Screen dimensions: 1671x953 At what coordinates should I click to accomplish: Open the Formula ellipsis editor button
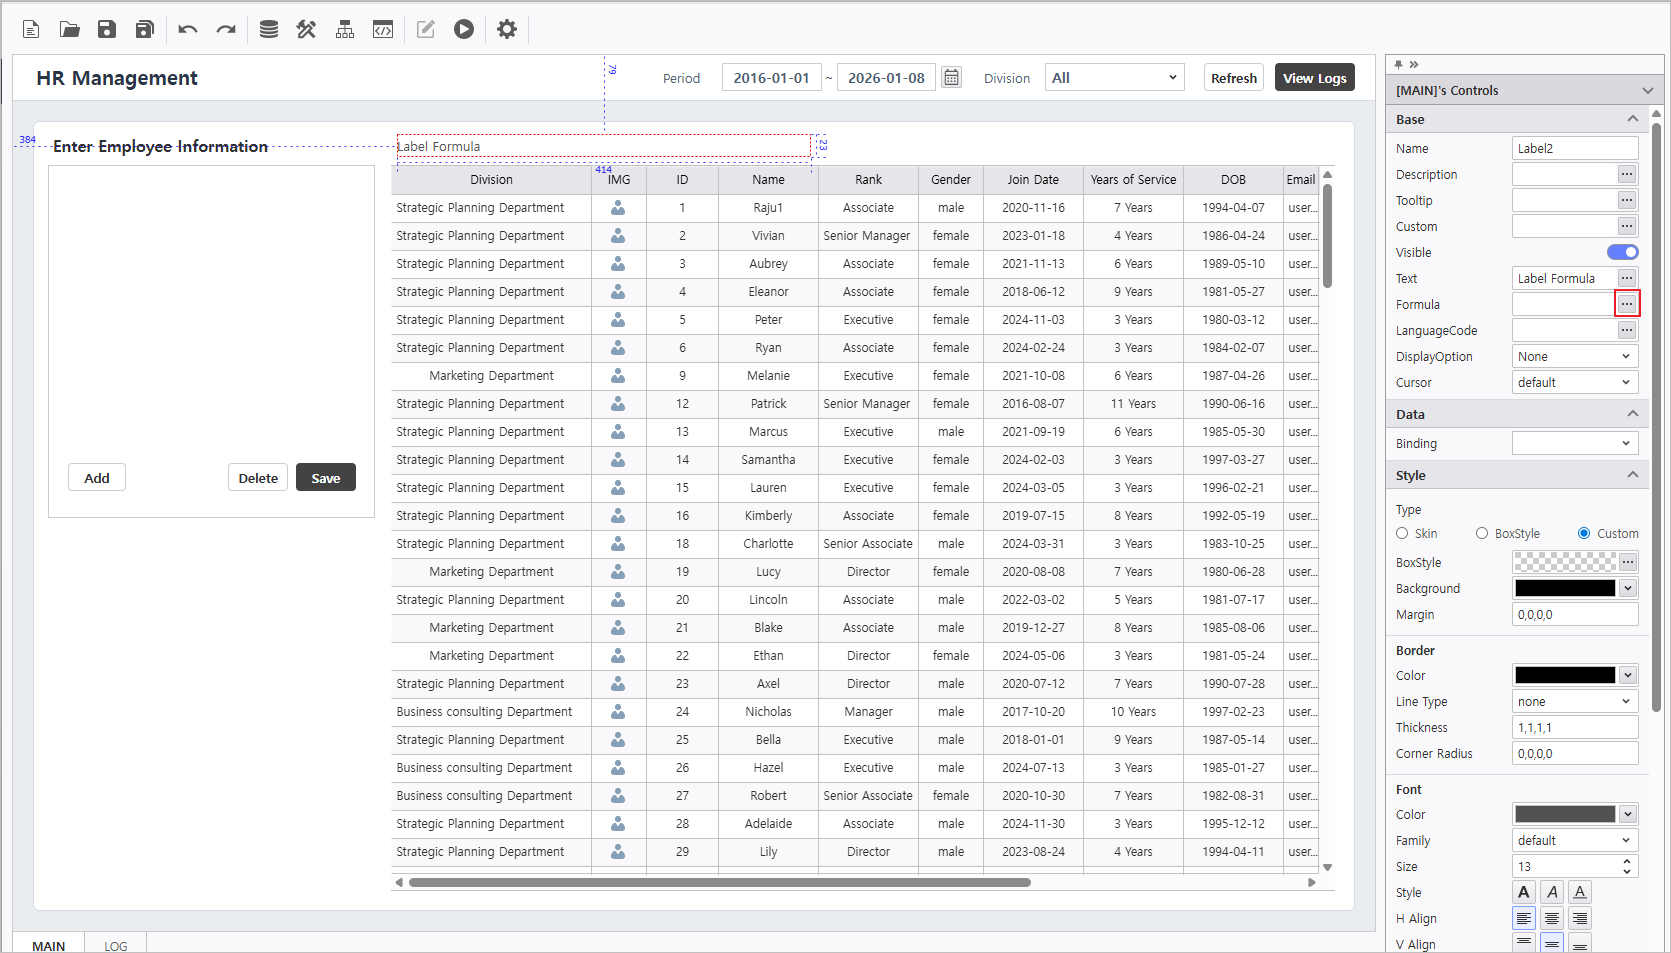[x=1627, y=304]
